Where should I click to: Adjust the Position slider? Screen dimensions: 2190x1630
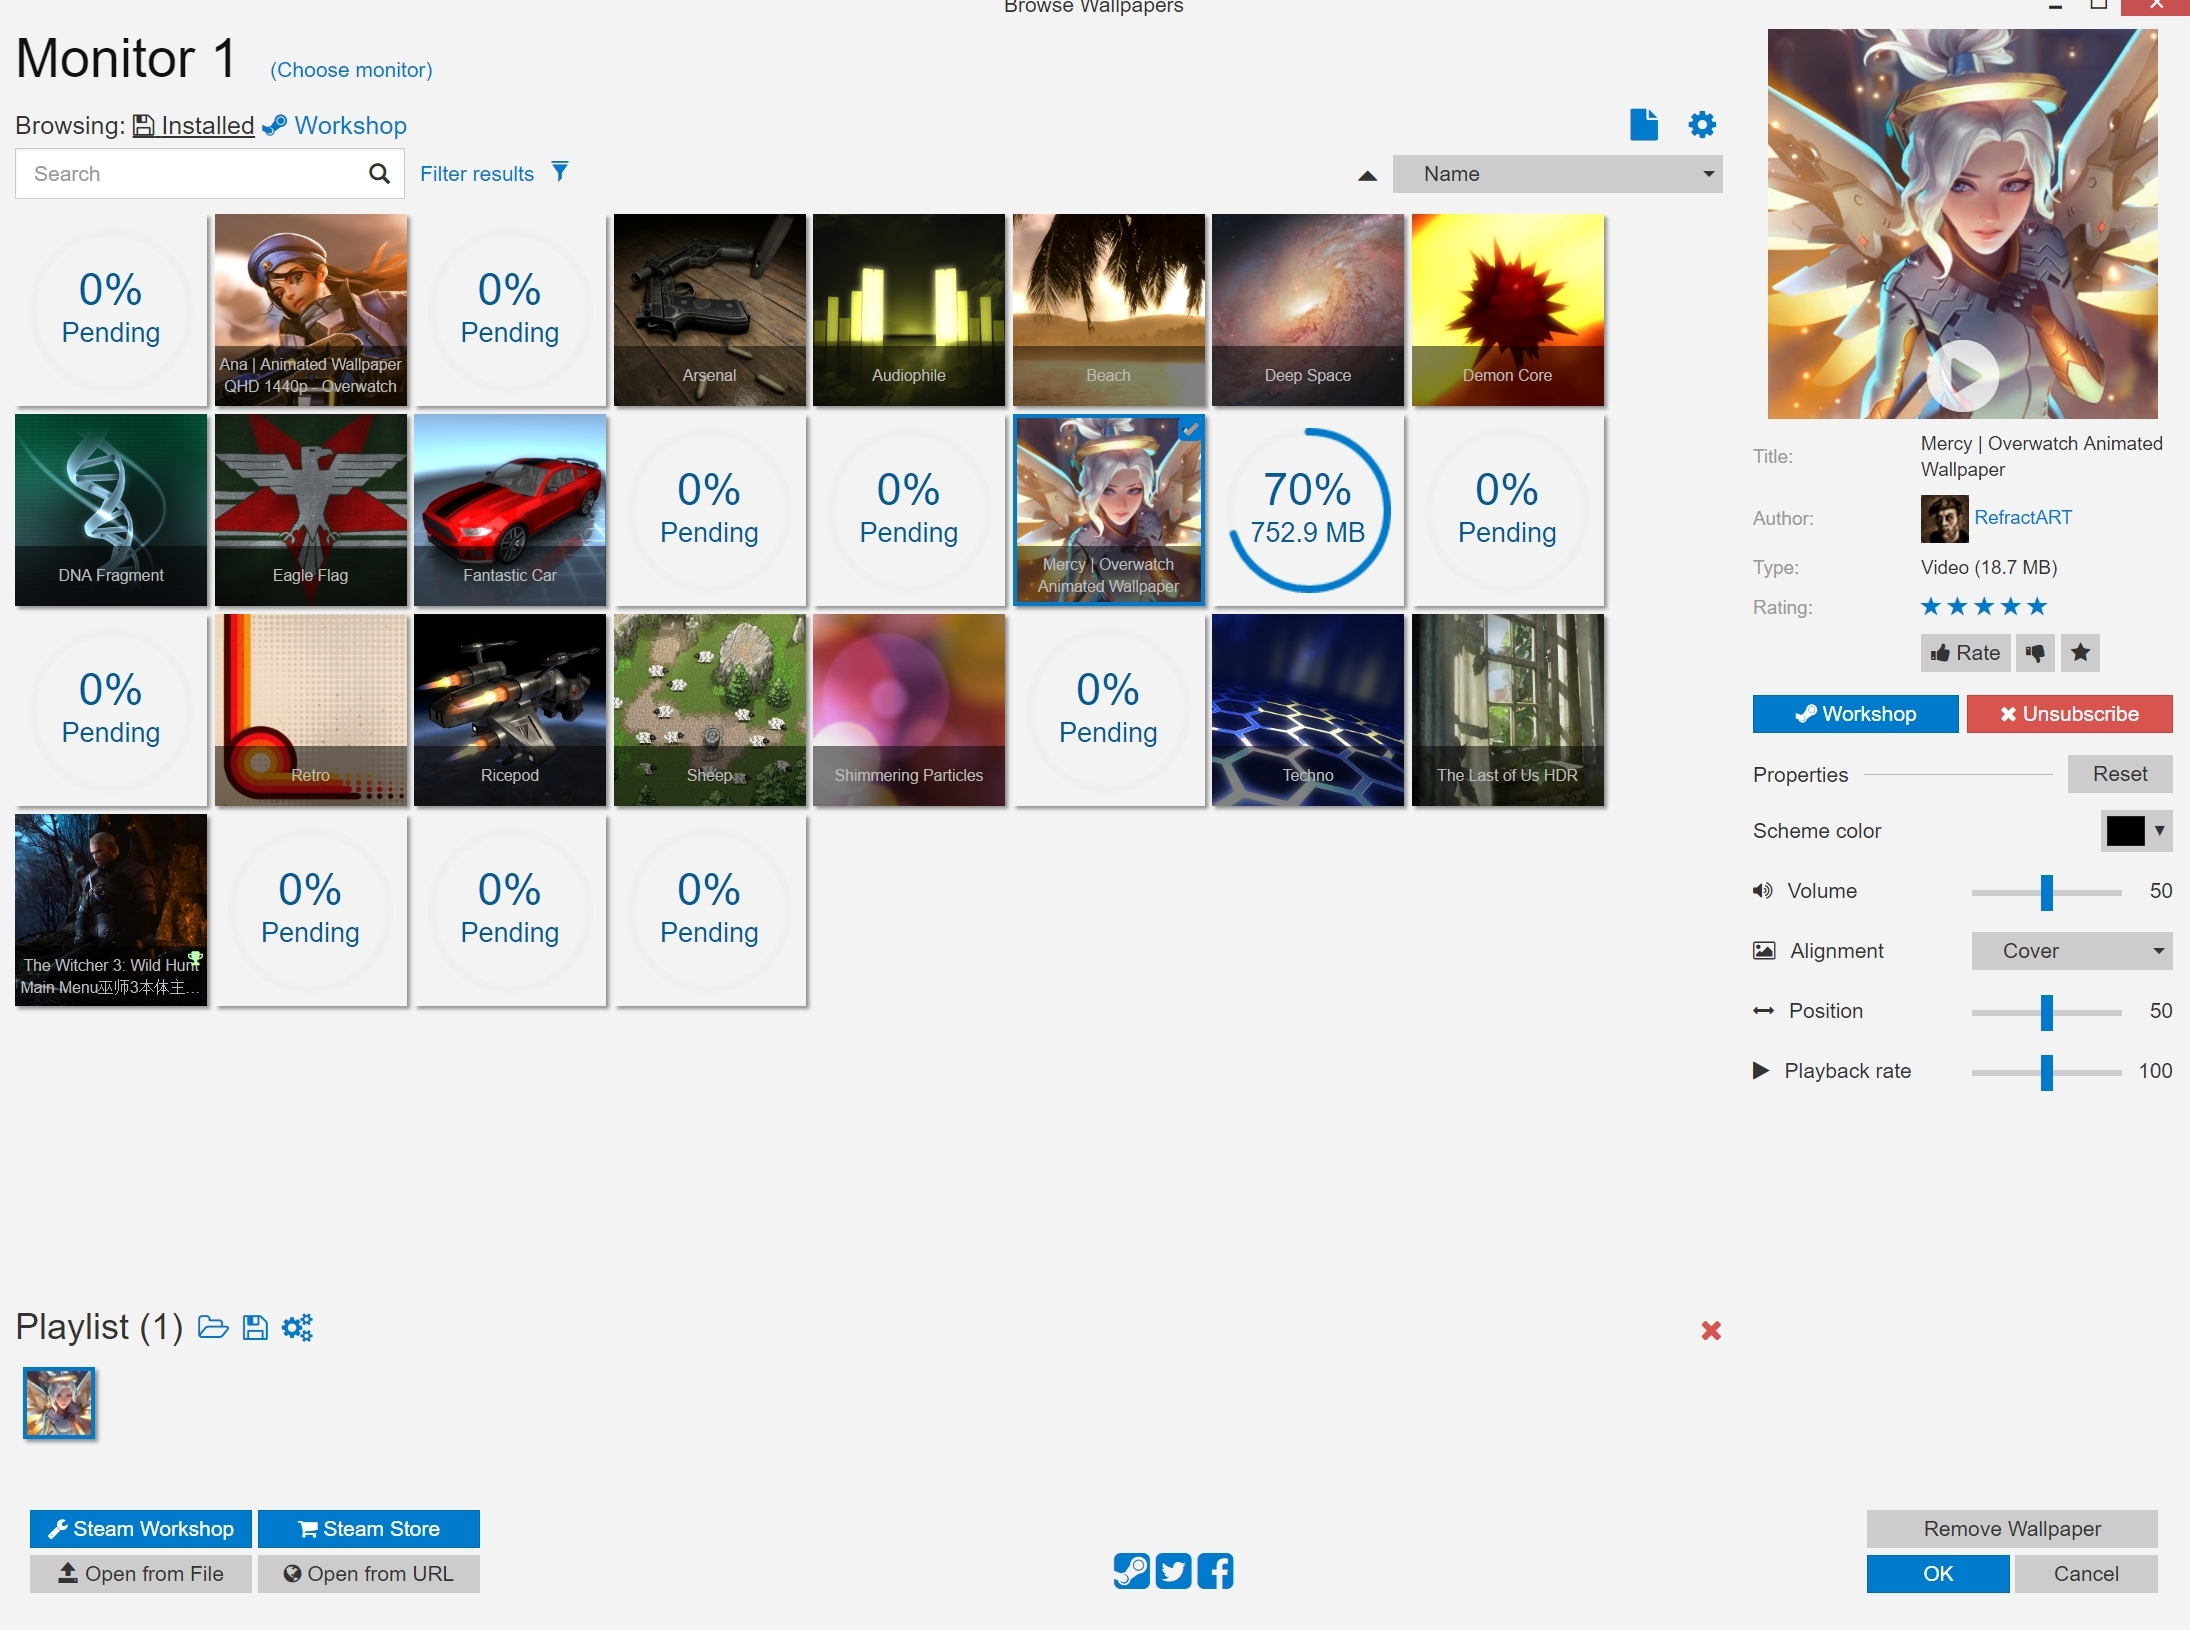[x=2046, y=1012]
